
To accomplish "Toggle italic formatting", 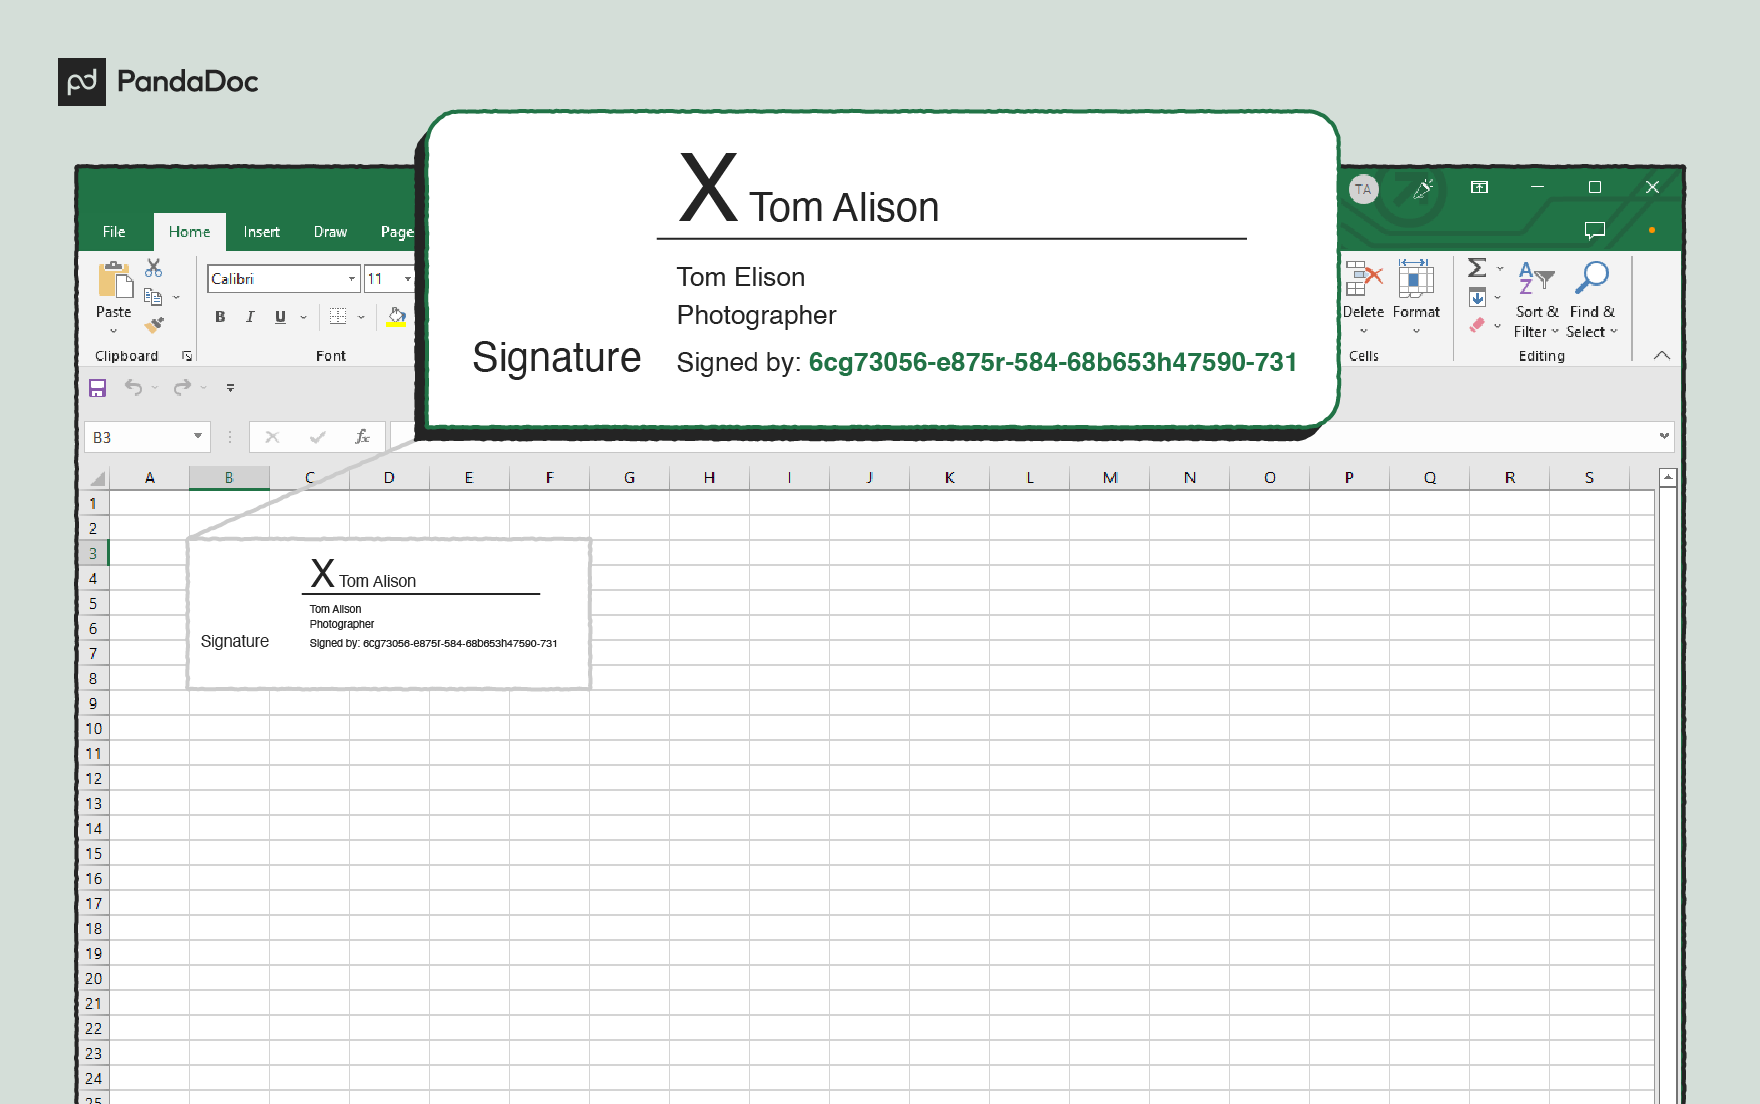I will point(250,317).
